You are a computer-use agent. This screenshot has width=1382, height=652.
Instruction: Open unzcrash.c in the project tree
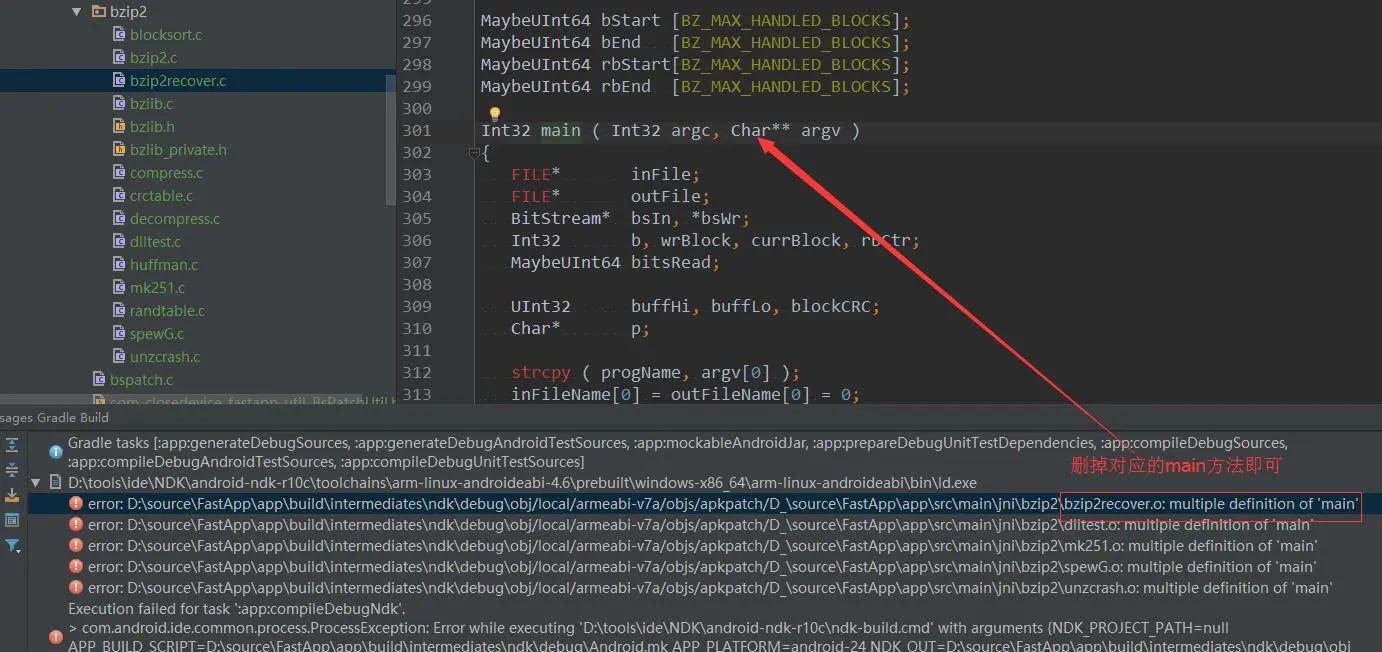pos(165,357)
